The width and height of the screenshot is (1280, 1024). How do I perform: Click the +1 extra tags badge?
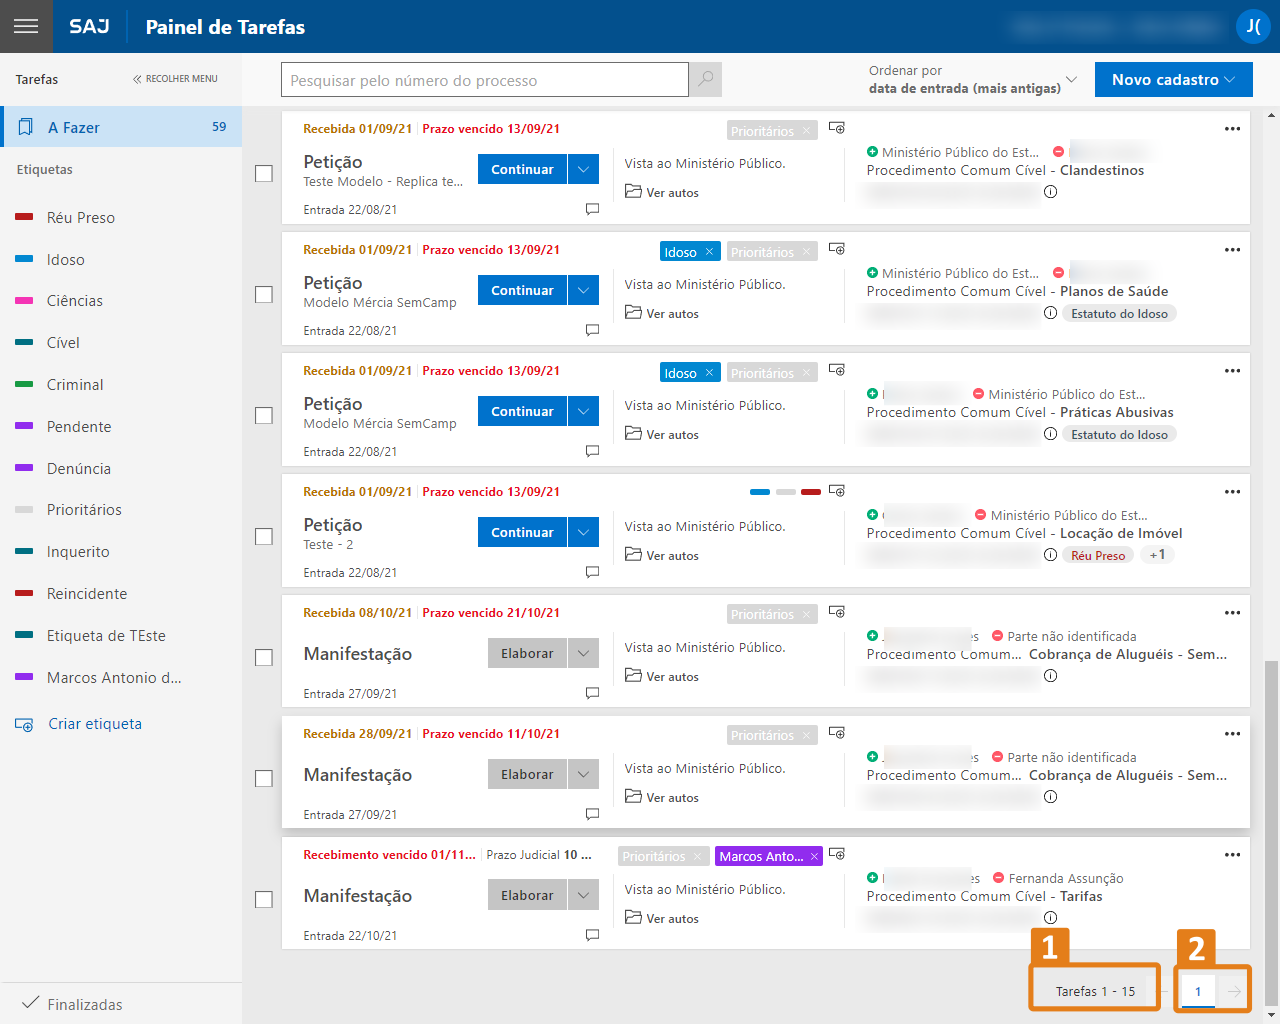(1157, 555)
